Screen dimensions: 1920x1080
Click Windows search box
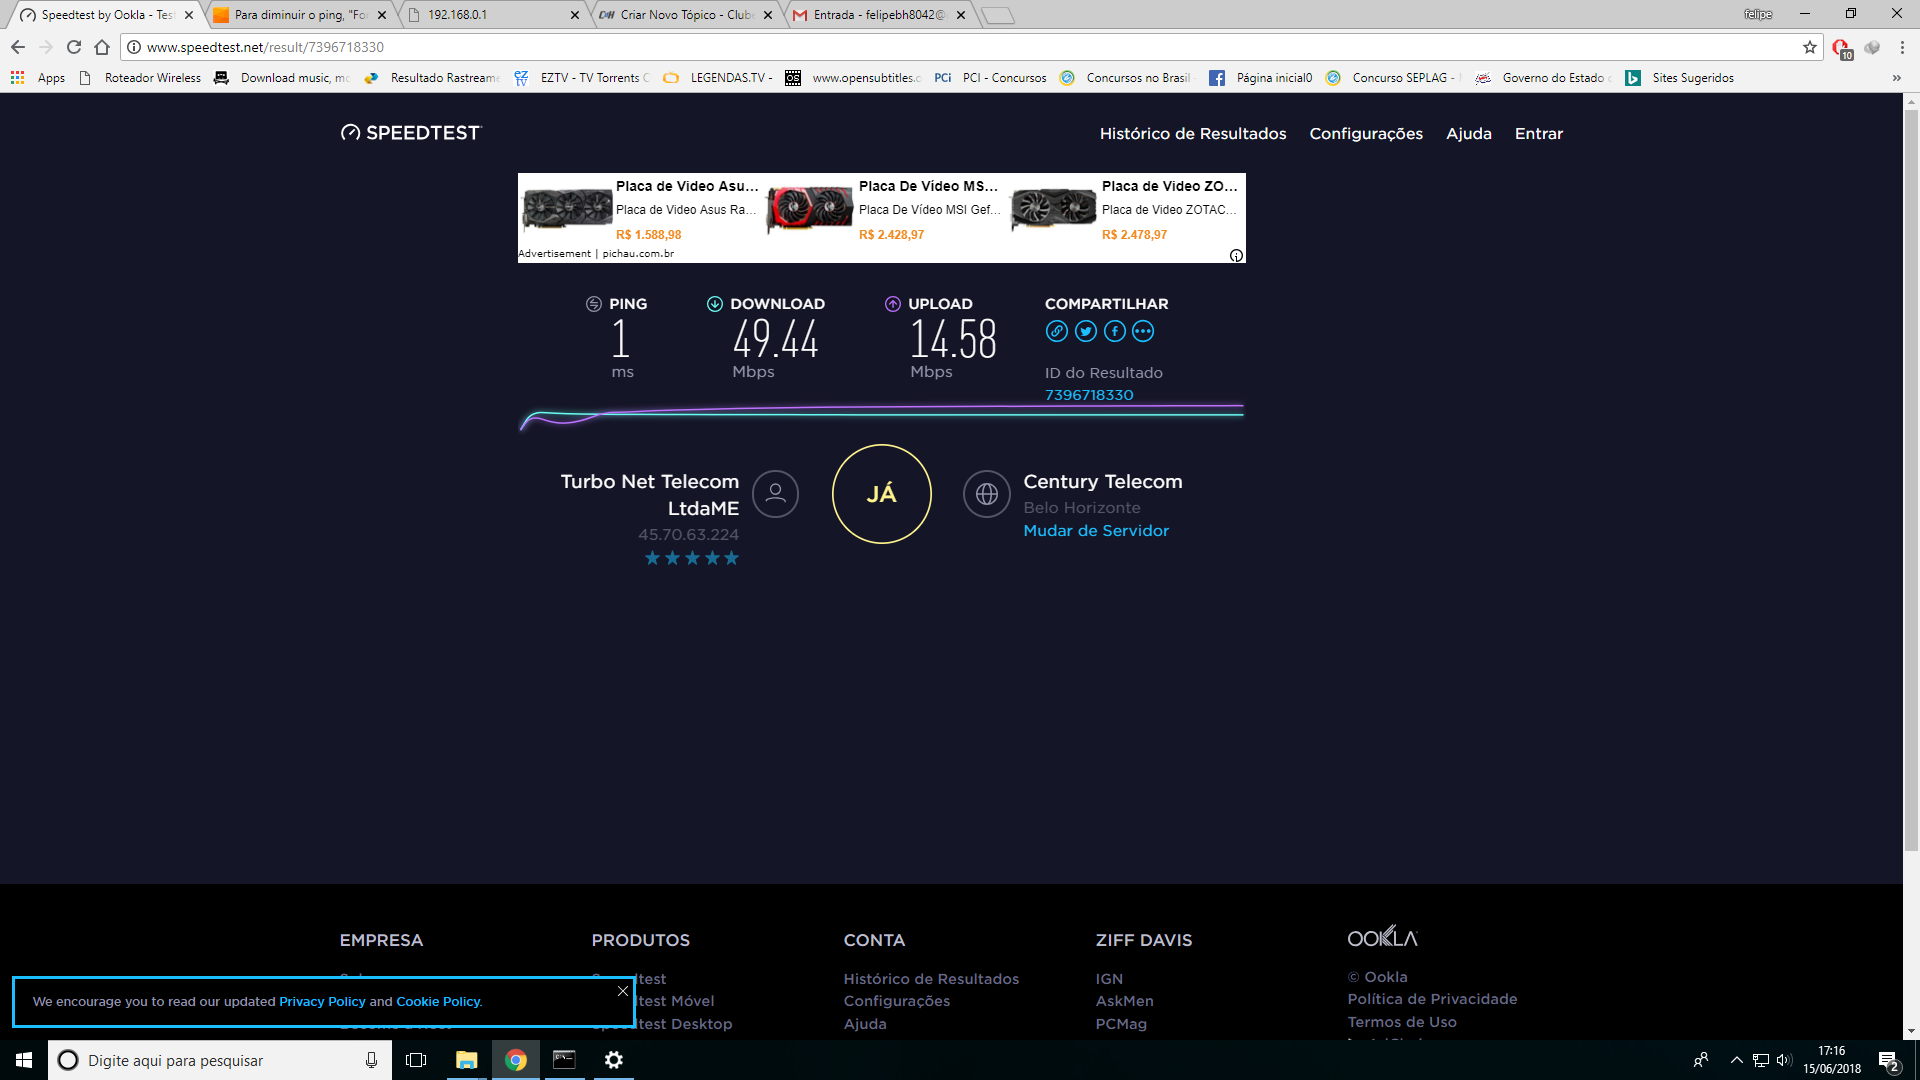pos(220,1060)
